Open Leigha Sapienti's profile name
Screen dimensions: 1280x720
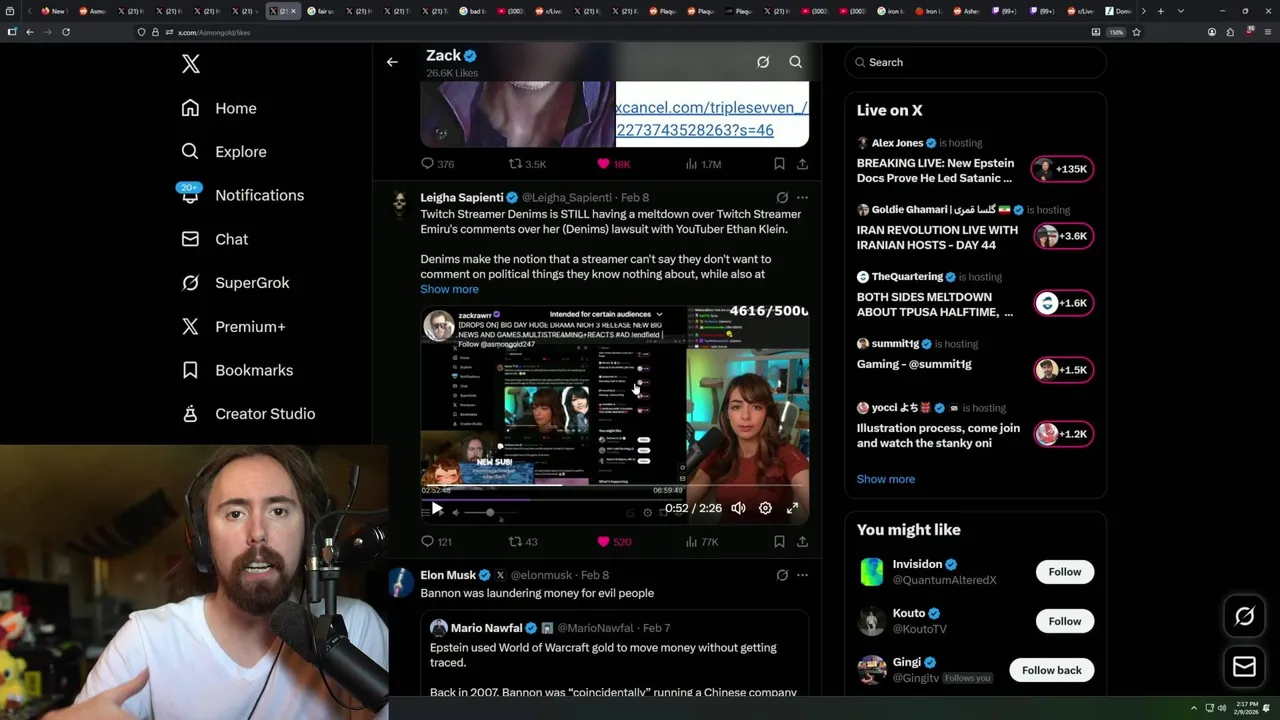pyautogui.click(x=461, y=198)
